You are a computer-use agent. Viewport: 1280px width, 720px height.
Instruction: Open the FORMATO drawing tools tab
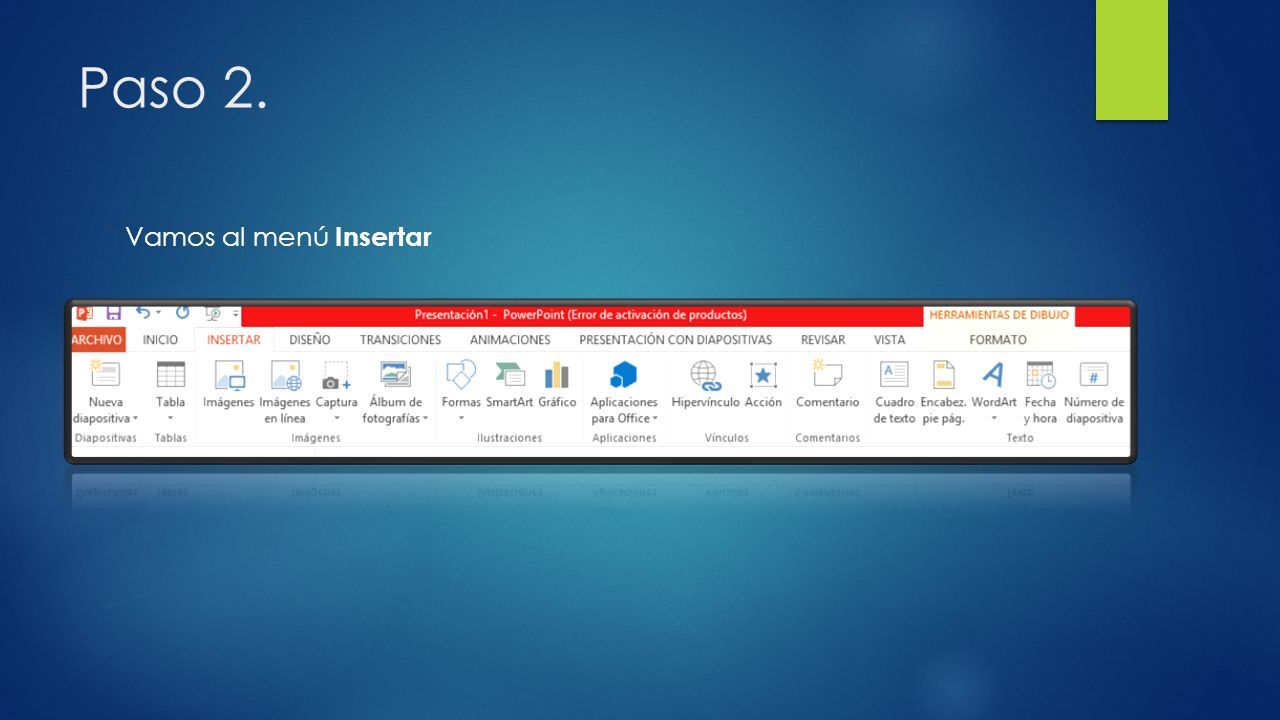coord(998,340)
